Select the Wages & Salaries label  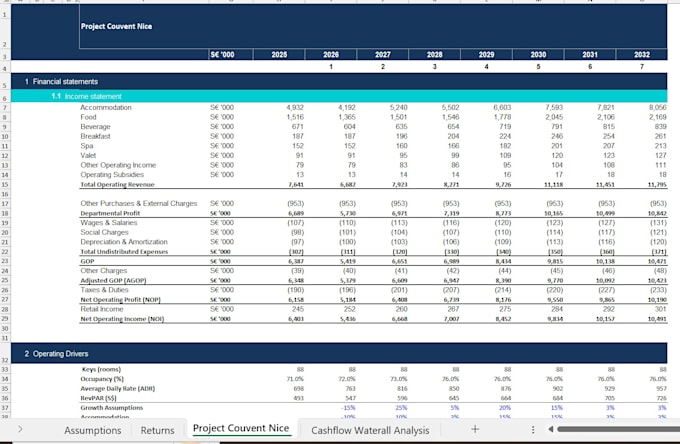tap(108, 222)
